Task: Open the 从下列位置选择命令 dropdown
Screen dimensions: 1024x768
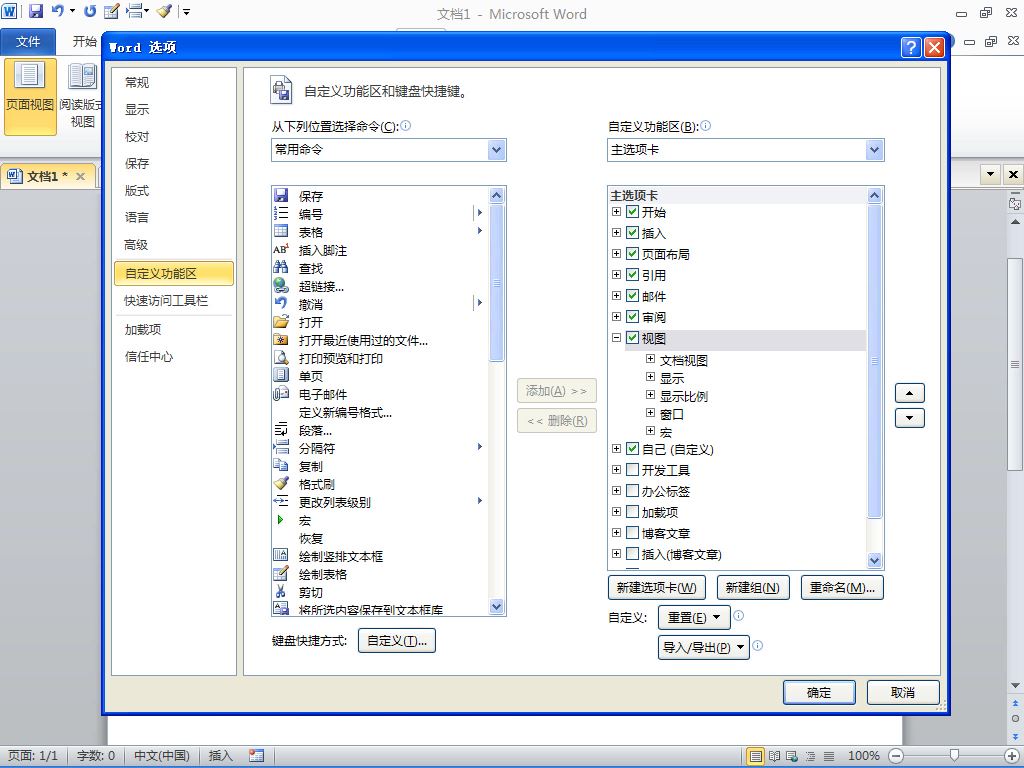Action: [496, 150]
